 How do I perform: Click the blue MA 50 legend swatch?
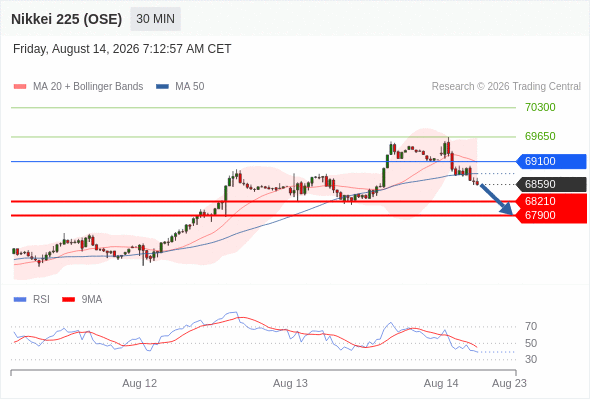pos(162,87)
